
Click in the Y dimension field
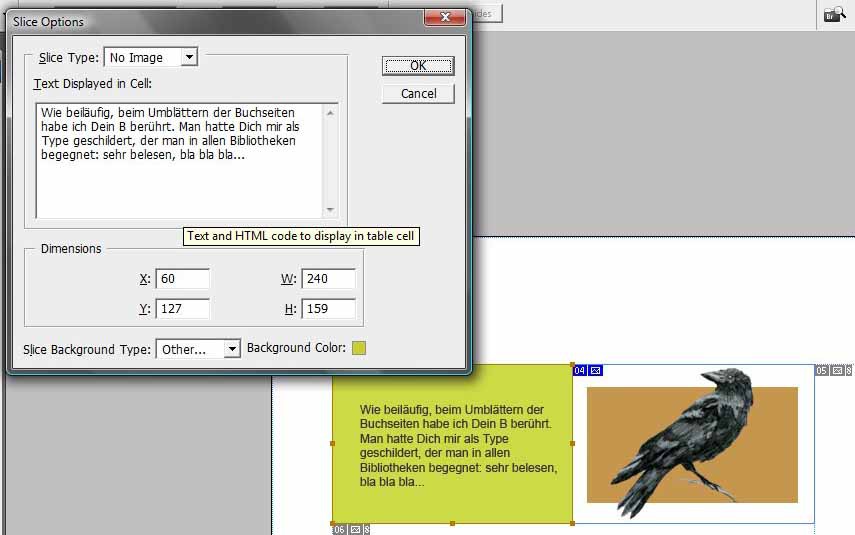(x=182, y=308)
